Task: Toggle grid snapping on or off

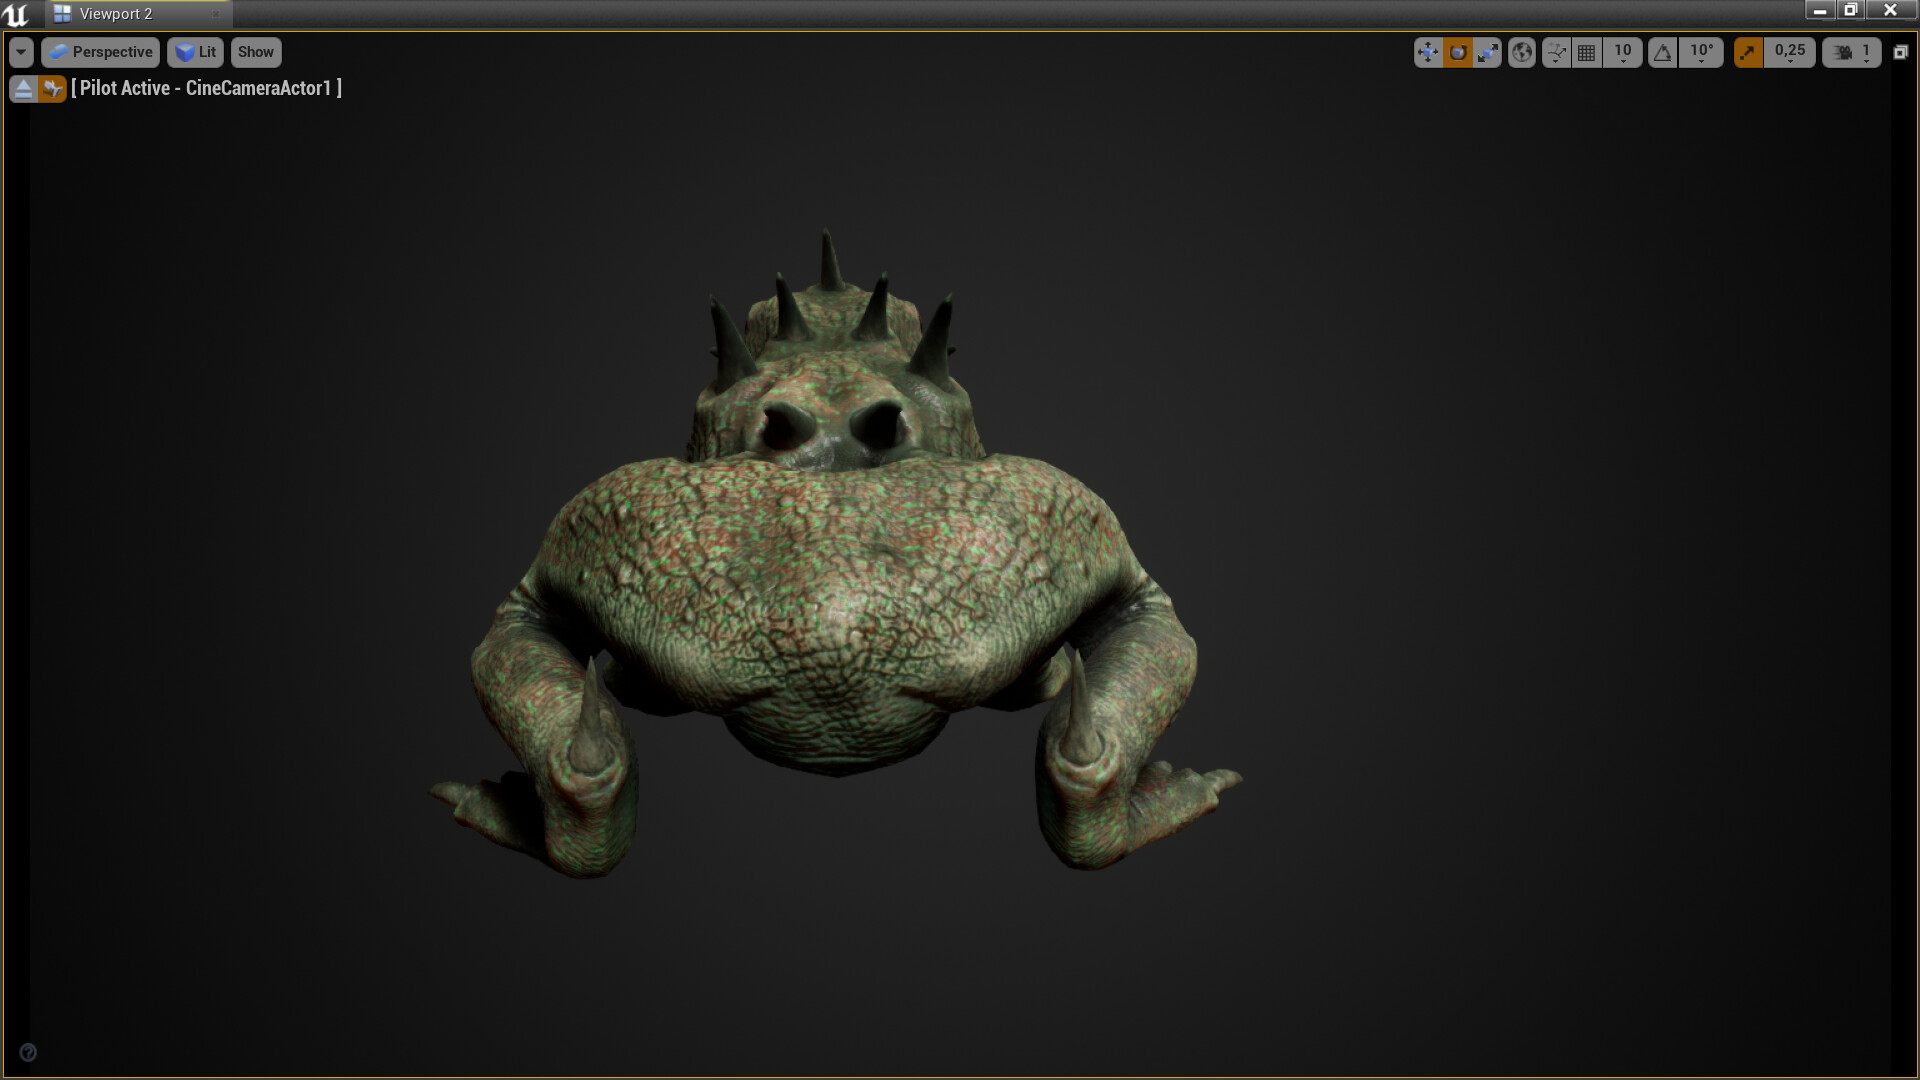Action: [x=1586, y=52]
